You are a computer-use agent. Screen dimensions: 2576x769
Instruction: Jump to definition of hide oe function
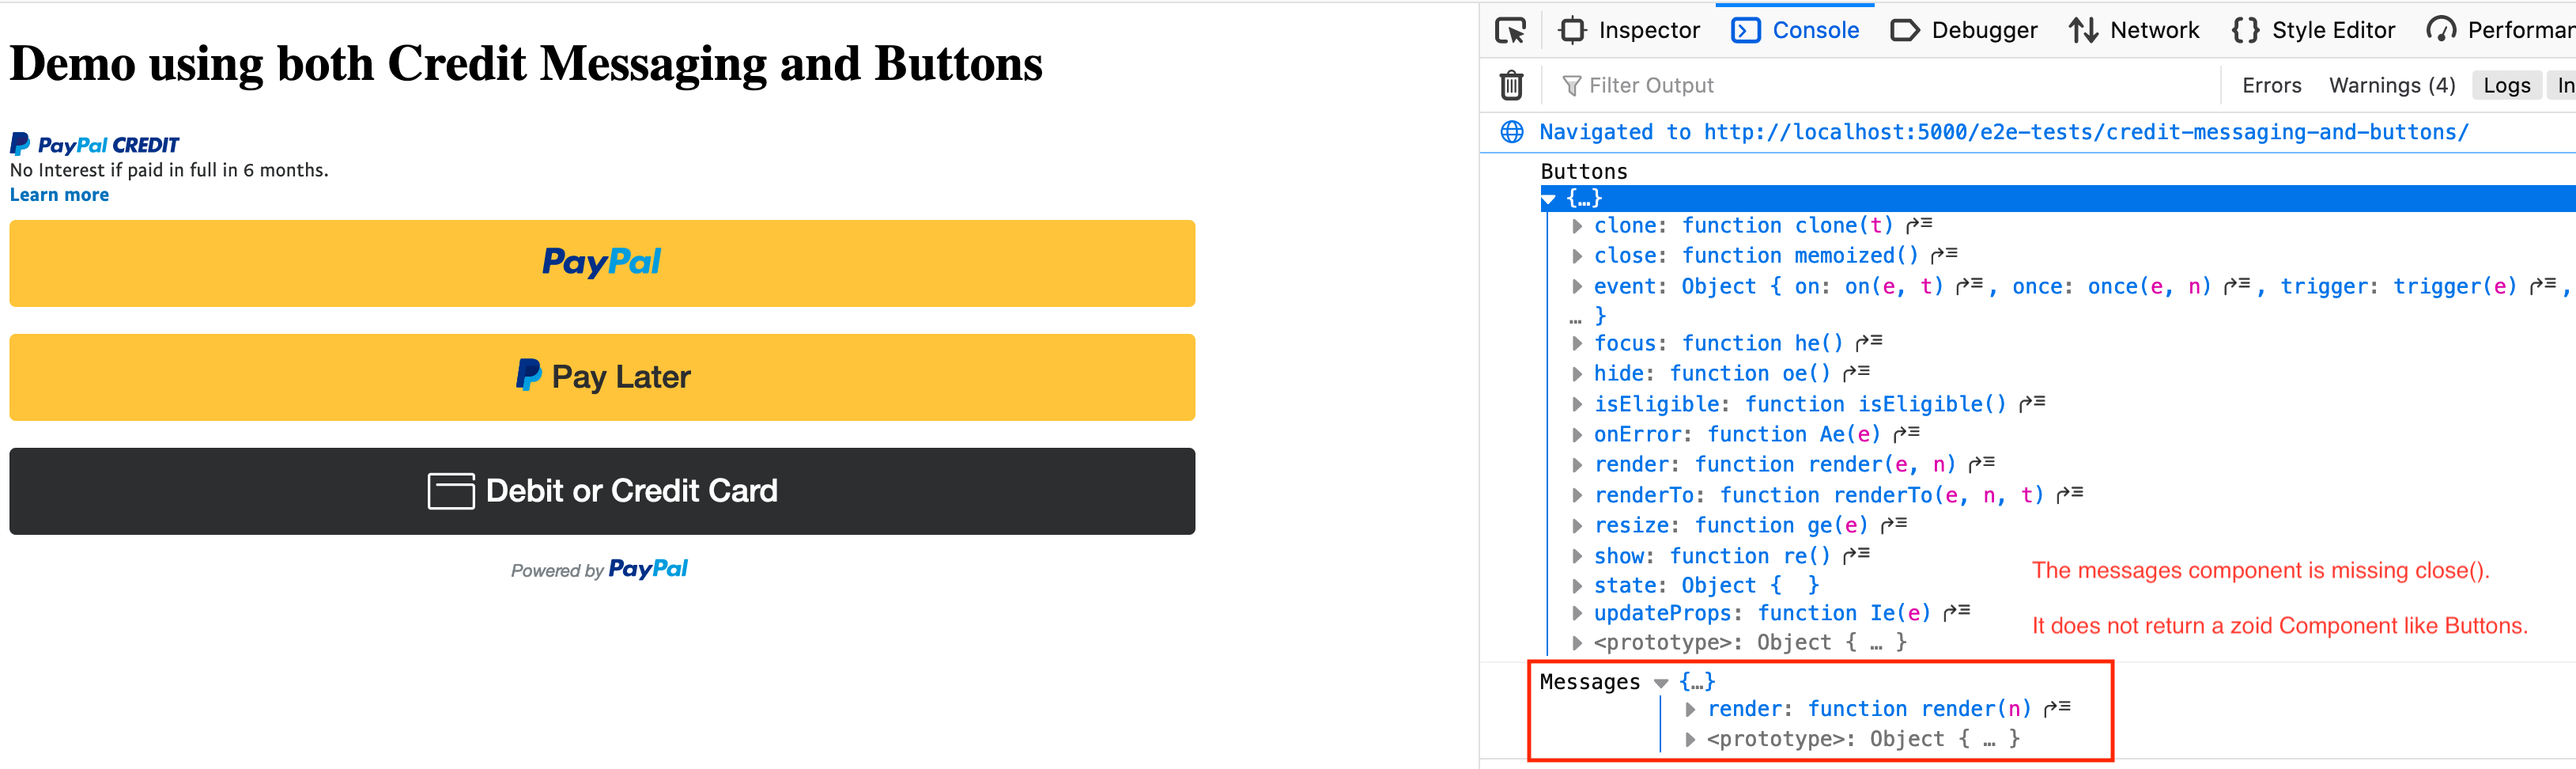1856,373
